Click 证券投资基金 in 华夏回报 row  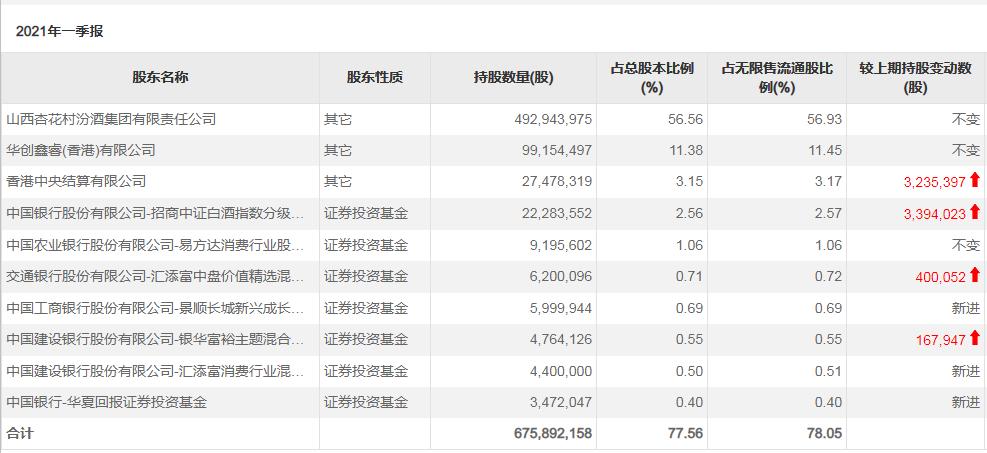pyautogui.click(x=366, y=402)
